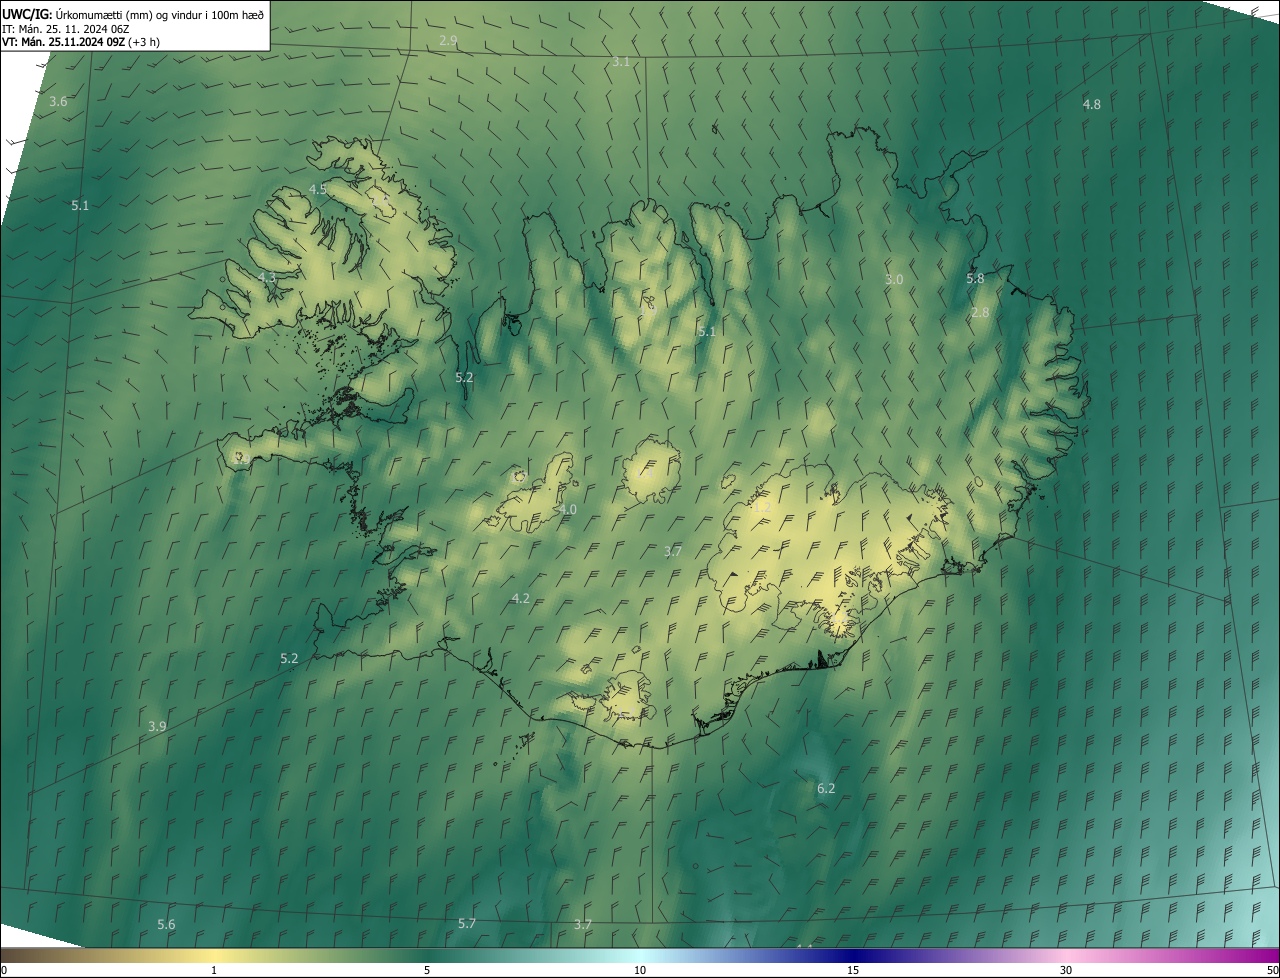The image size is (1280, 978).
Task: Click the 5.1 value in north-central Iceland
Action: [707, 332]
